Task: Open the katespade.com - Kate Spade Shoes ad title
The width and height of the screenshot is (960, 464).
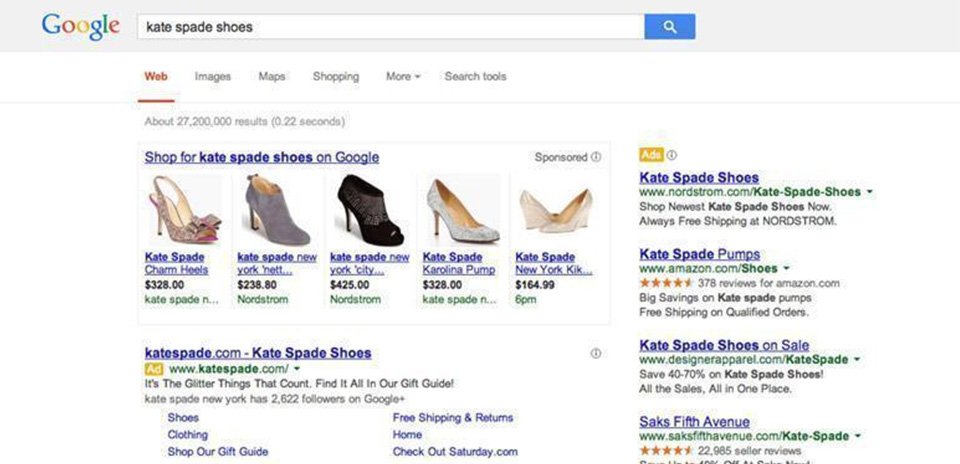Action: click(258, 353)
